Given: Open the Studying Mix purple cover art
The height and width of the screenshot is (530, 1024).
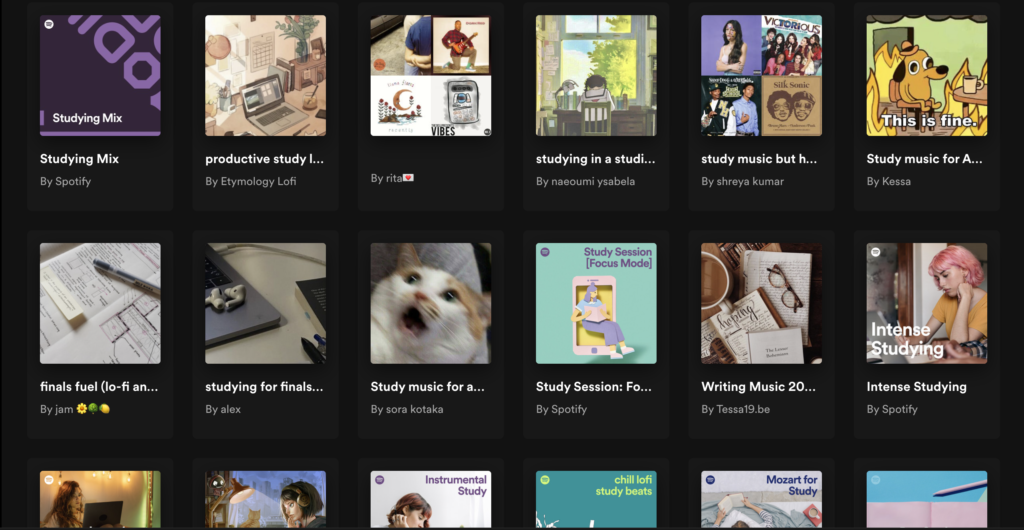Looking at the screenshot, I should point(100,76).
